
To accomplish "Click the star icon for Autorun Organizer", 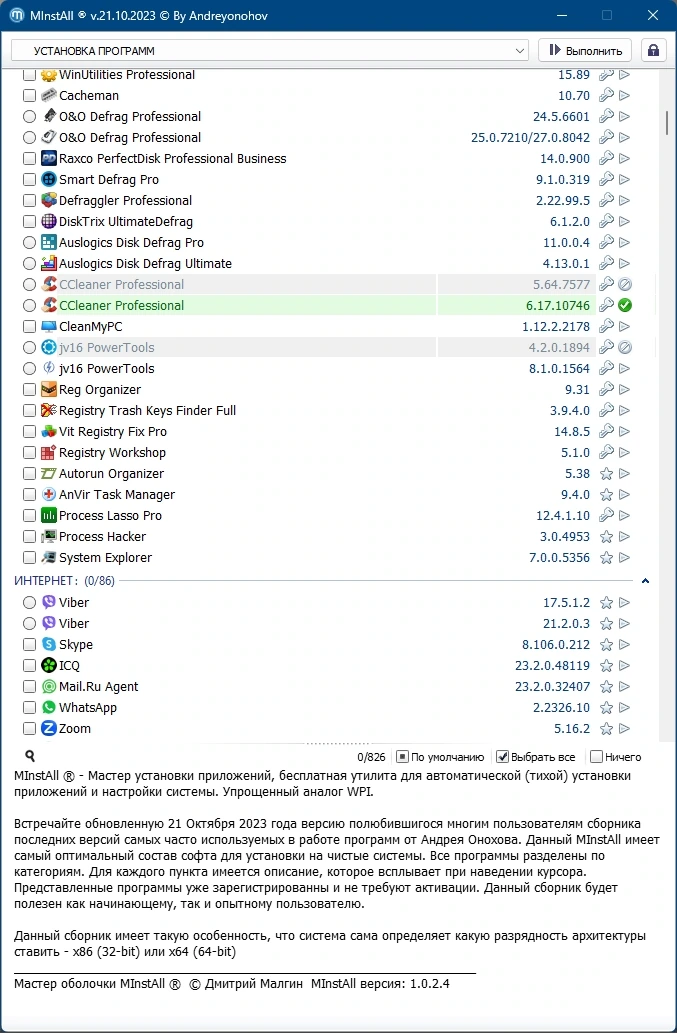I will pos(606,474).
